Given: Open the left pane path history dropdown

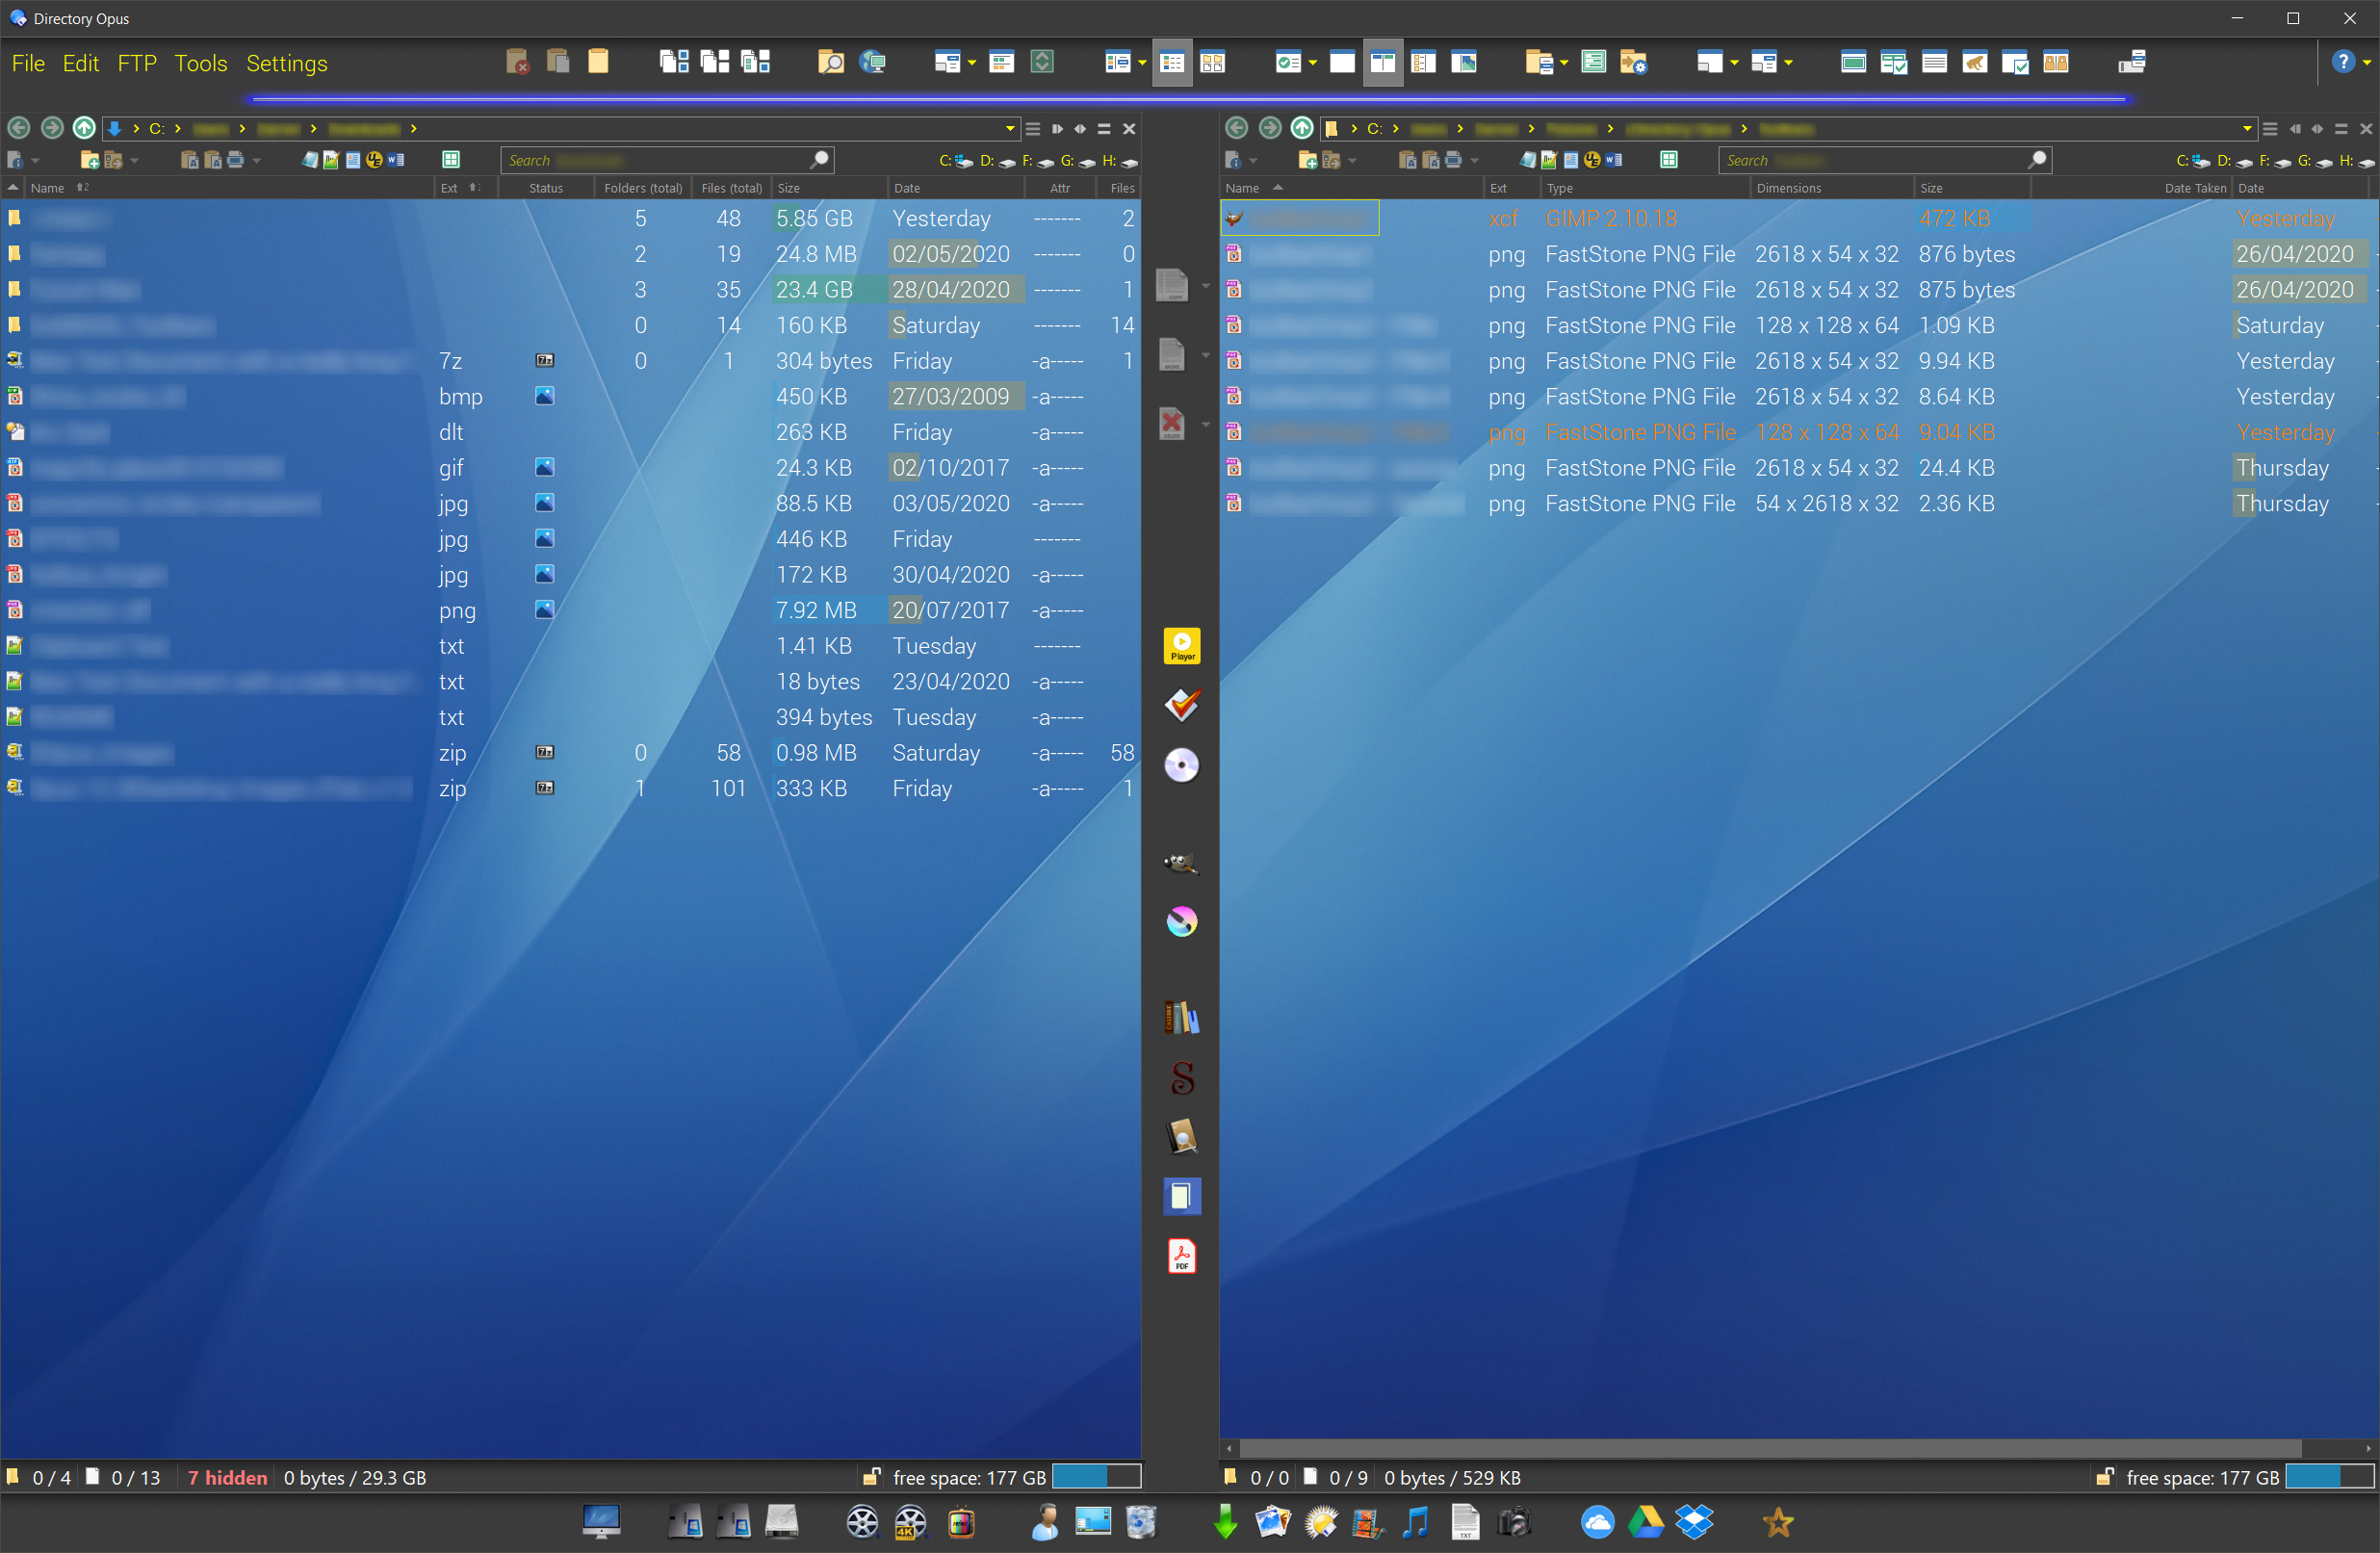Looking at the screenshot, I should click(1010, 129).
